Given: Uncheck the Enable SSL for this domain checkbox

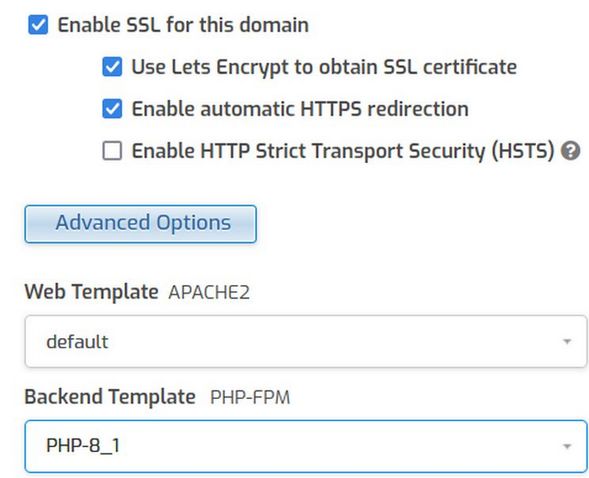Looking at the screenshot, I should coord(38,25).
